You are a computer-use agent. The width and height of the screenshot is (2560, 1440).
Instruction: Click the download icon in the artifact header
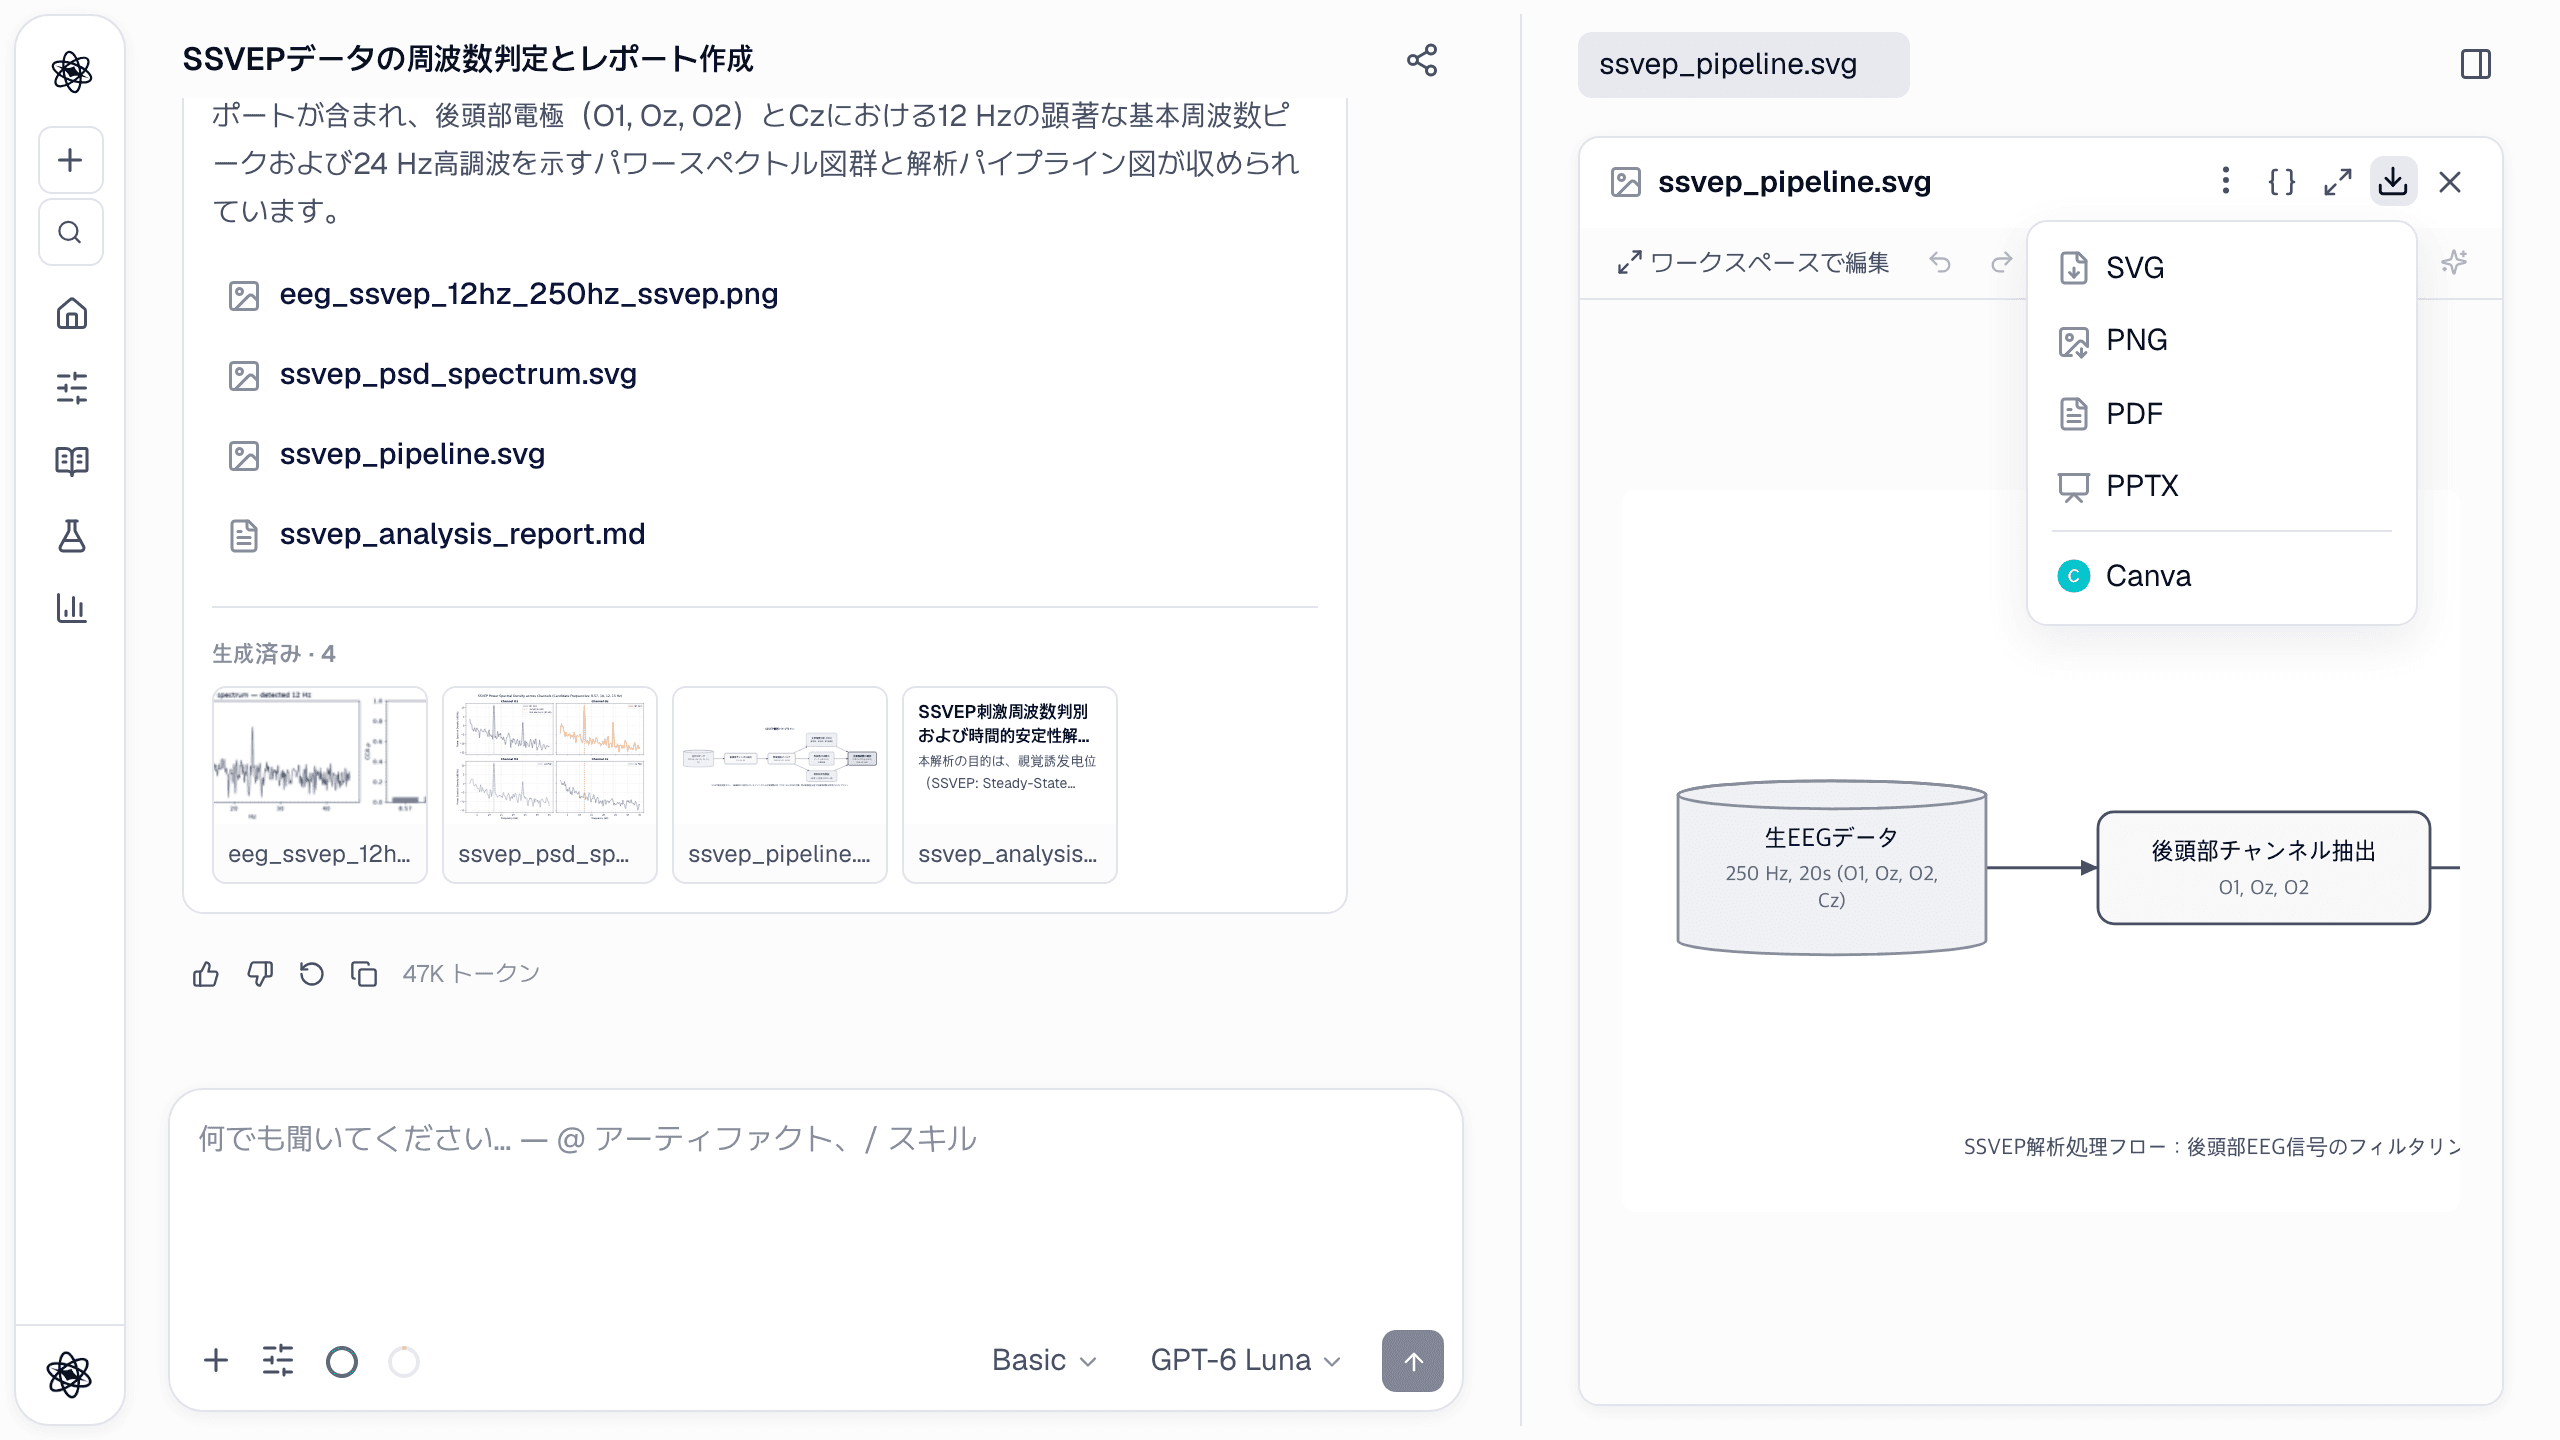point(2393,181)
